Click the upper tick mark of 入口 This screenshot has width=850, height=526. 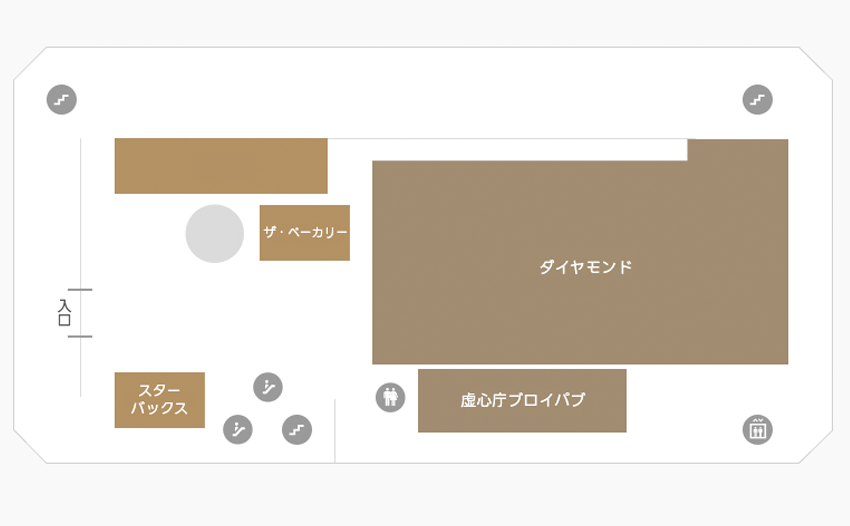(x=80, y=290)
